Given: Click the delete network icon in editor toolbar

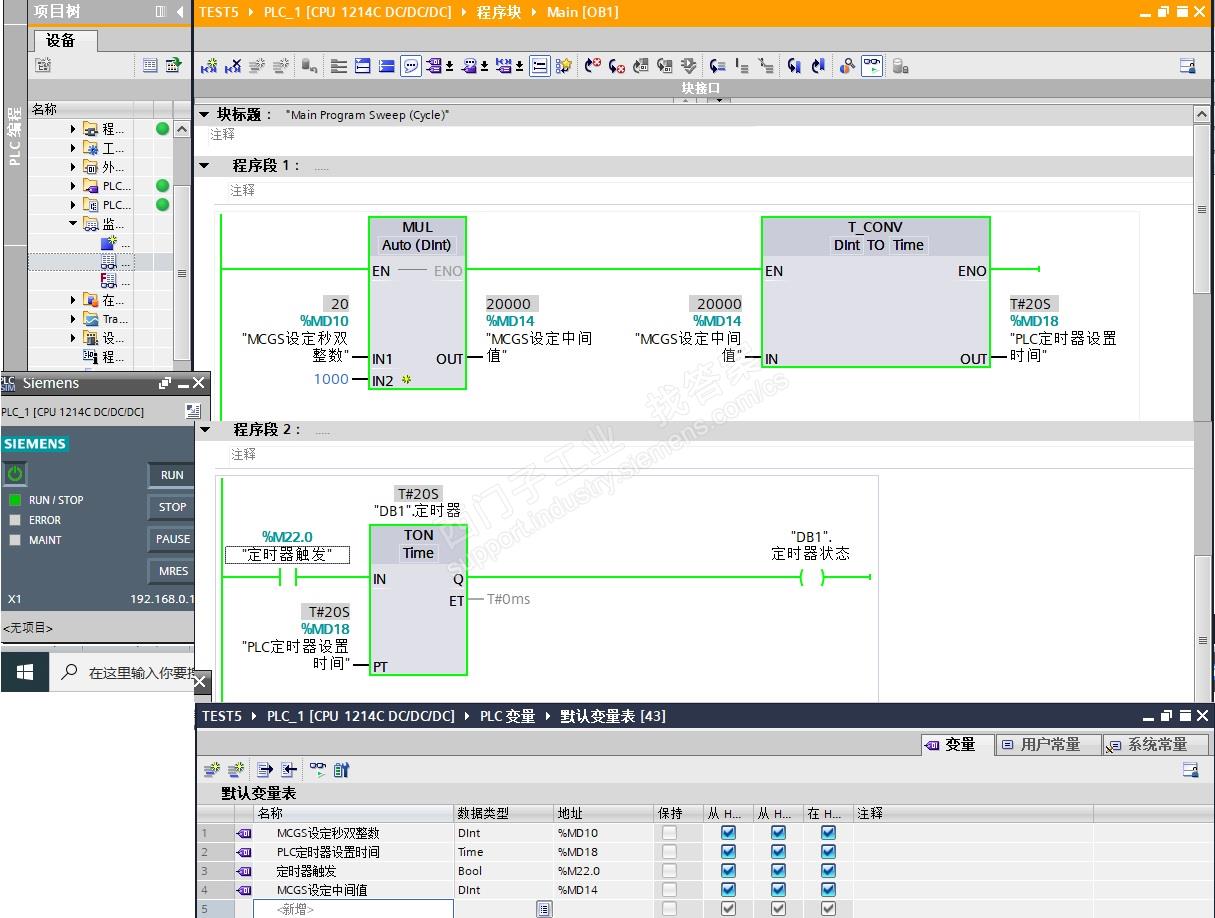Looking at the screenshot, I should coord(233,66).
